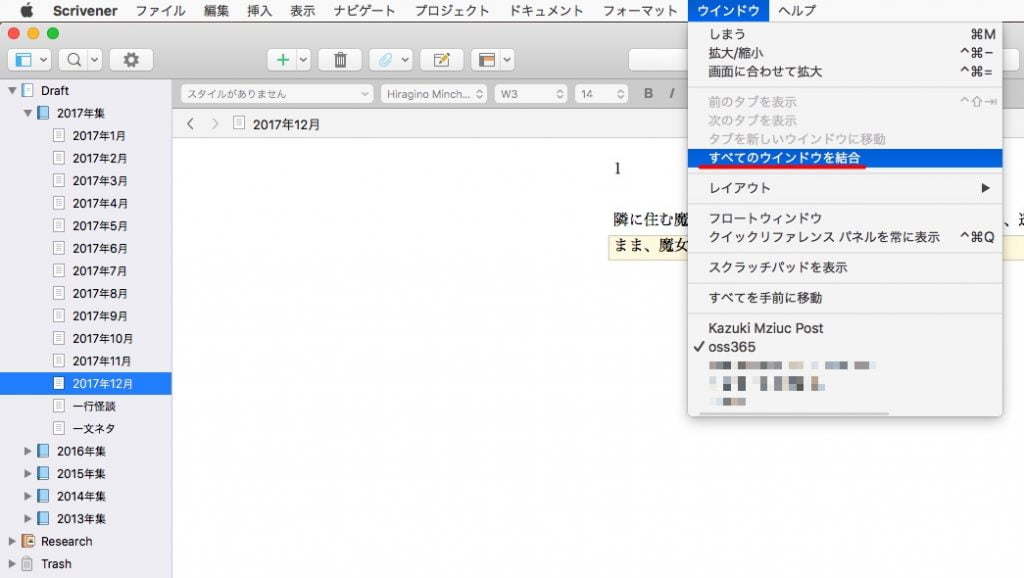Open the フォーマット menu
1024x578 pixels.
click(x=640, y=10)
